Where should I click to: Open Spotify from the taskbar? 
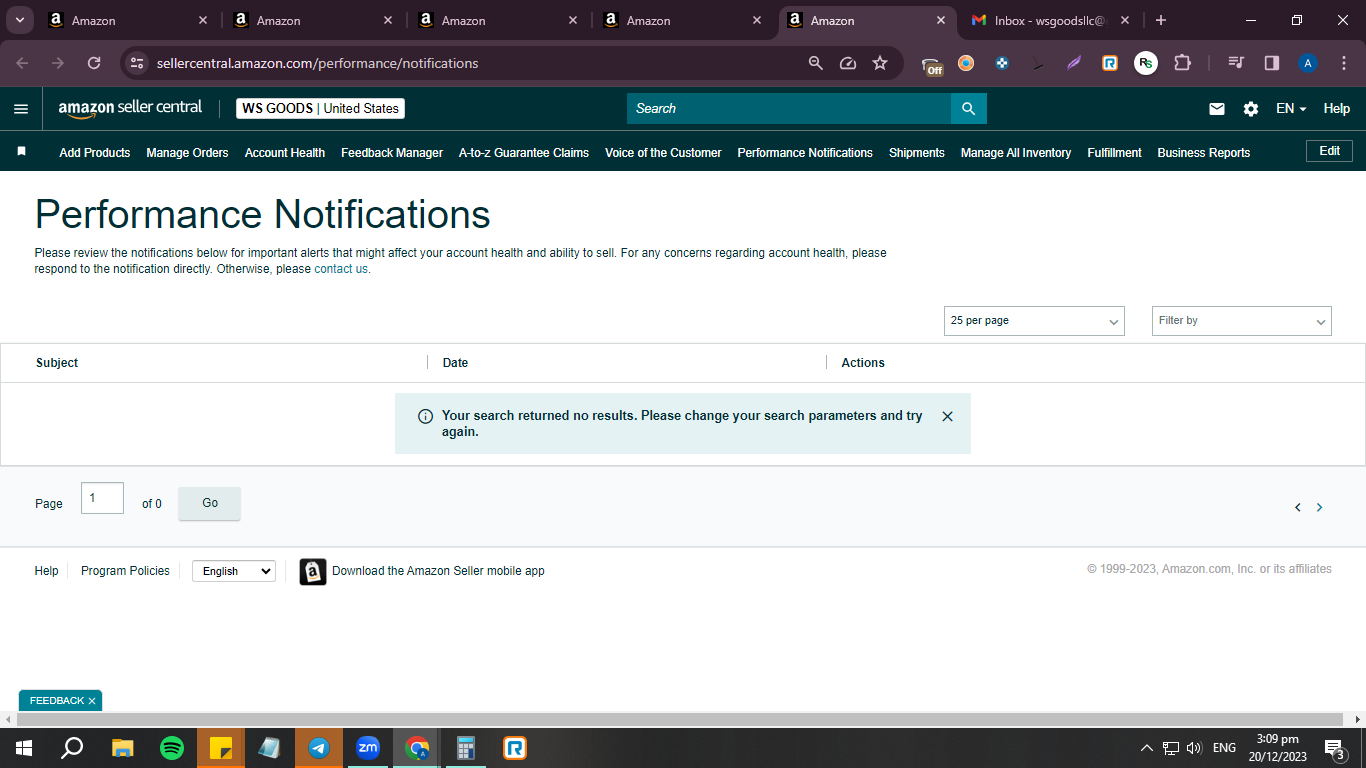point(172,748)
